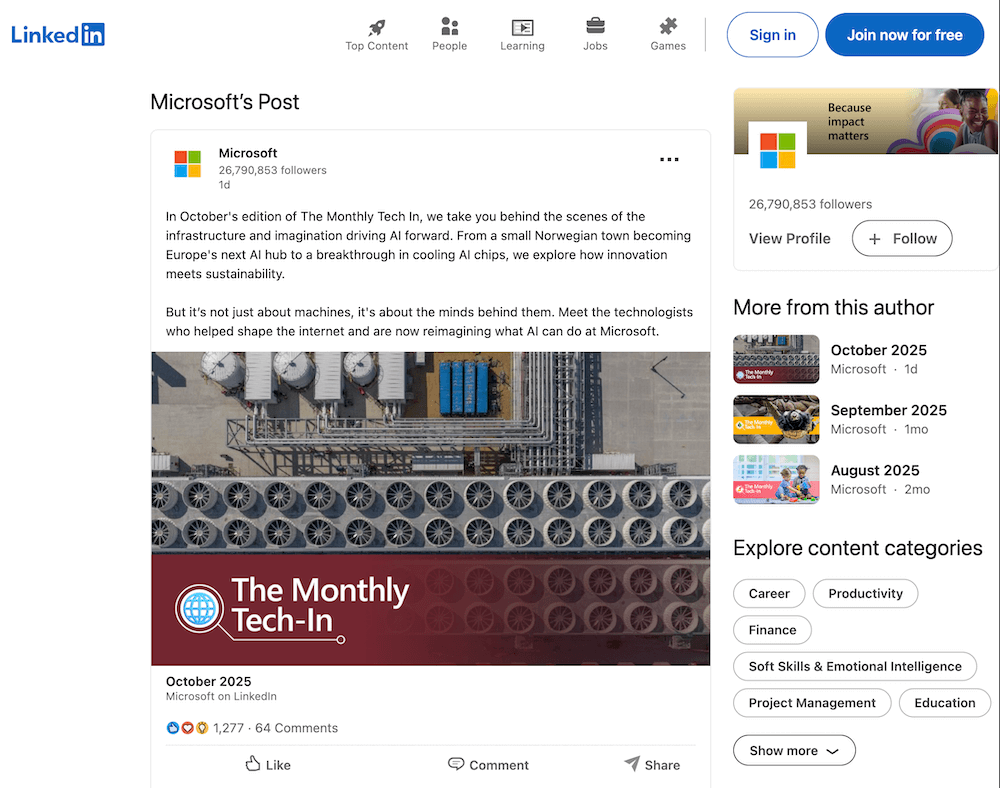This screenshot has height=788, width=1000.
Task: Share Microsoft's post
Action: click(652, 764)
